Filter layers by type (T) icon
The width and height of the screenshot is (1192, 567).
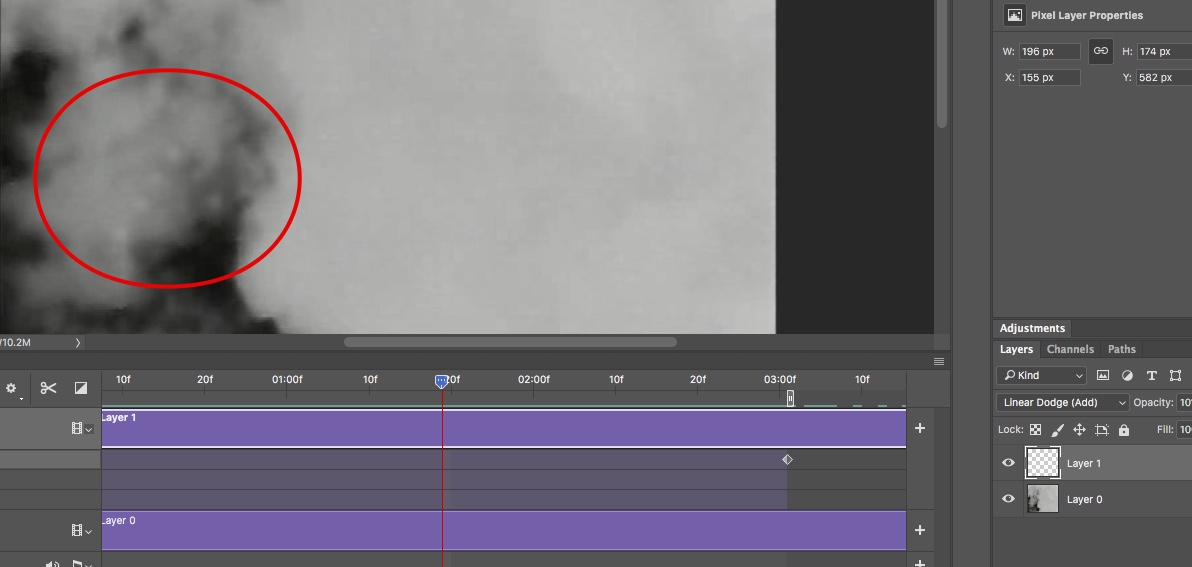1151,376
